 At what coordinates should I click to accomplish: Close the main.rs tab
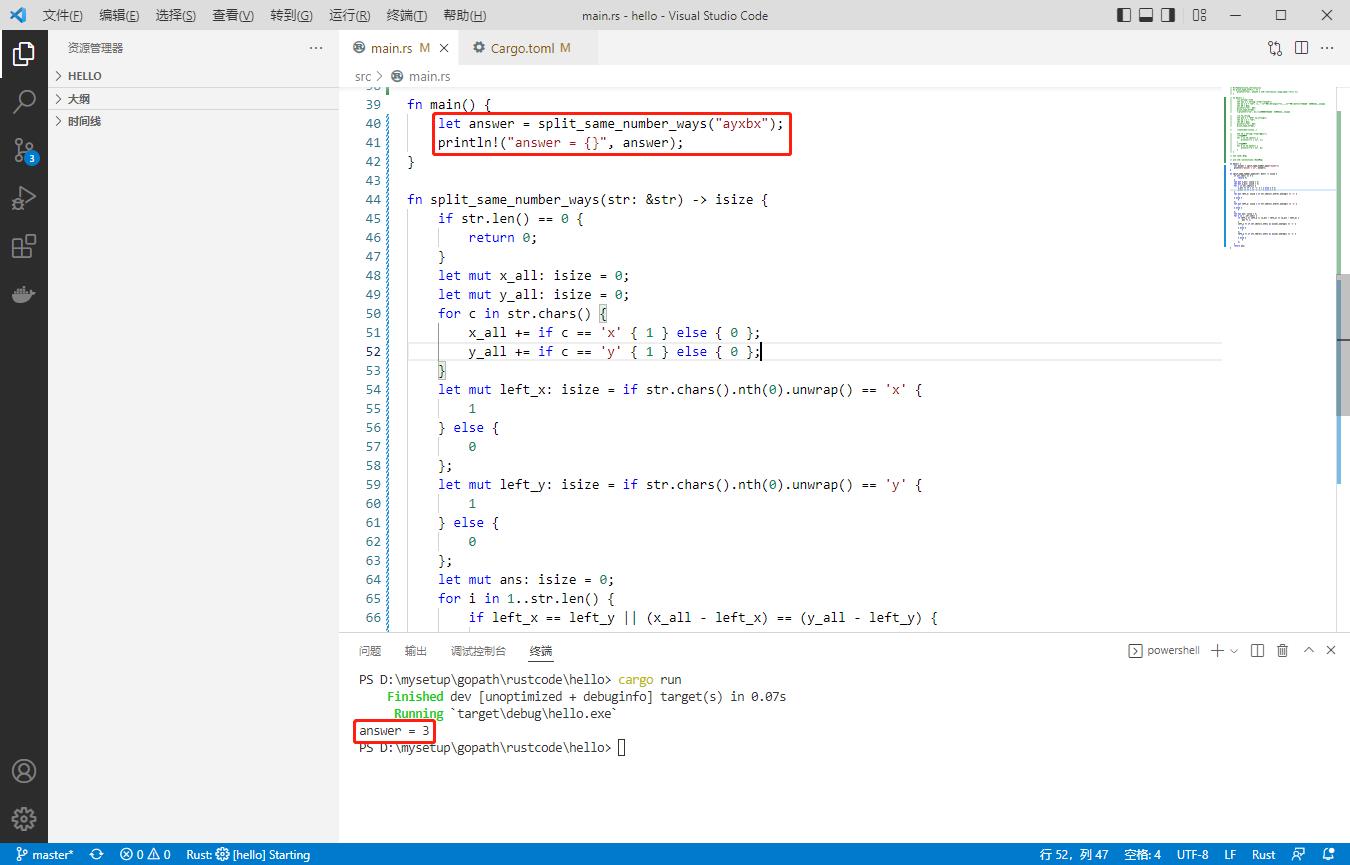[x=444, y=48]
